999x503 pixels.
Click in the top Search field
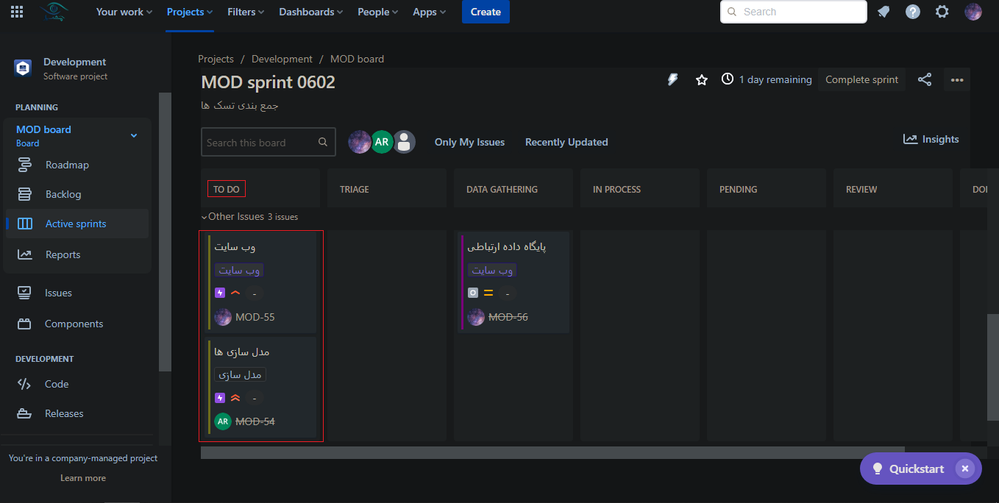click(x=793, y=11)
